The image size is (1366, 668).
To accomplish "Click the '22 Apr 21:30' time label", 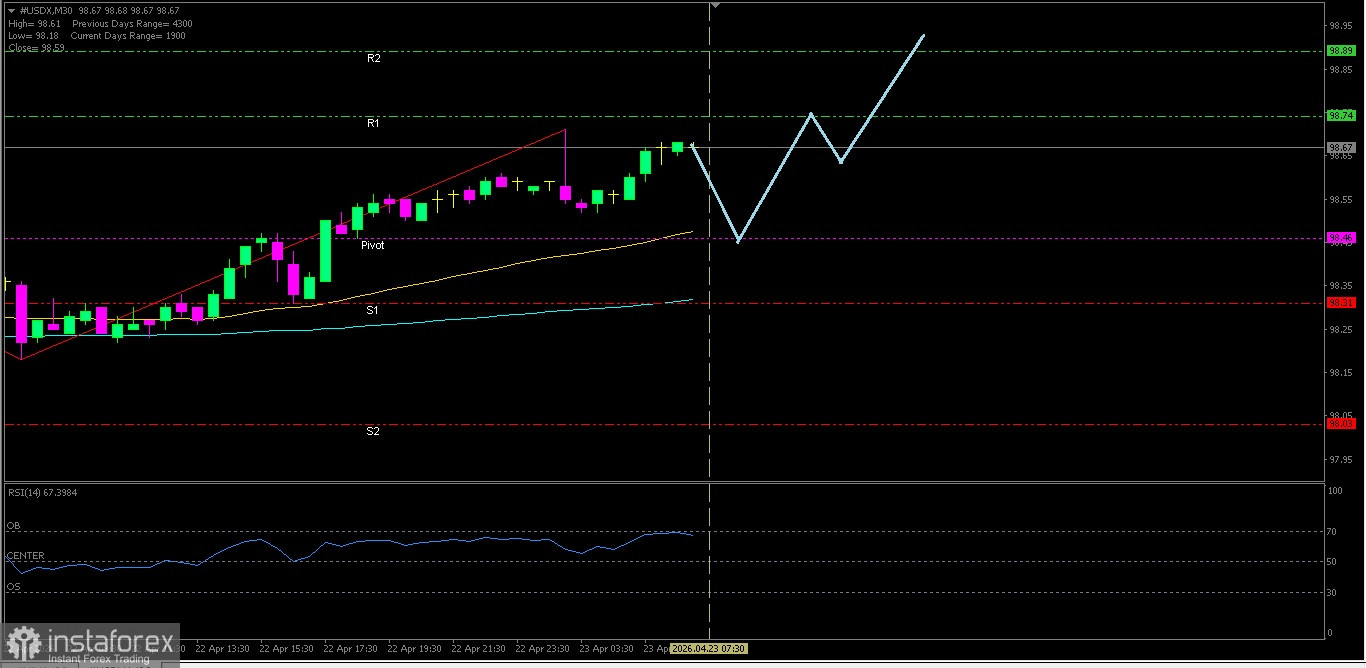I will click(x=480, y=648).
